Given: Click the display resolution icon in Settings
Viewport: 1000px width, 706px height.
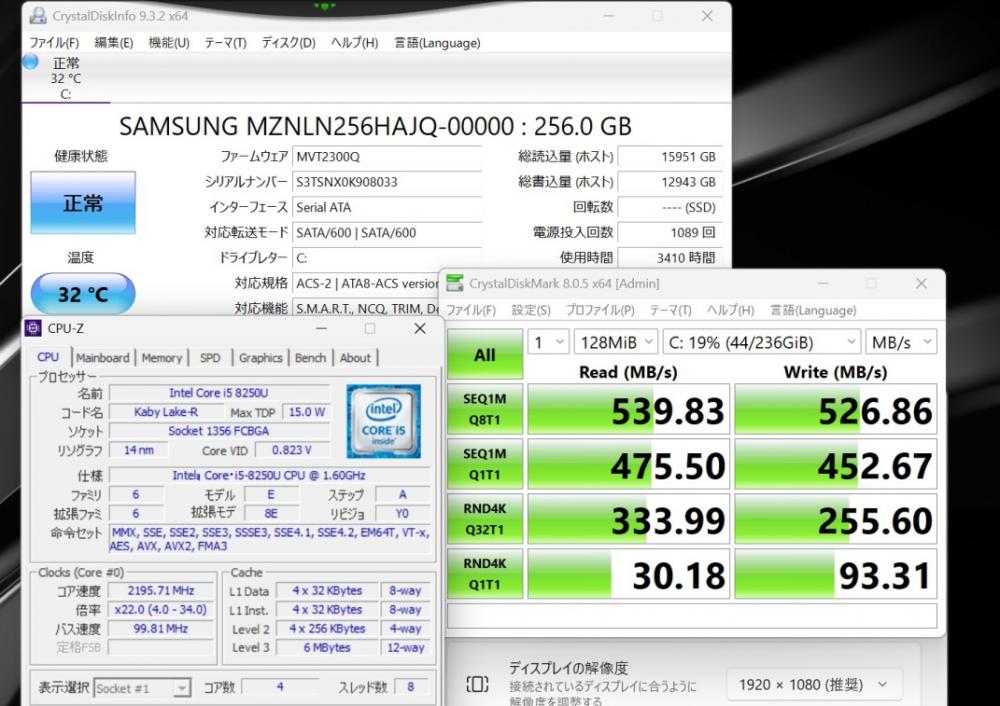Looking at the screenshot, I should click(477, 684).
